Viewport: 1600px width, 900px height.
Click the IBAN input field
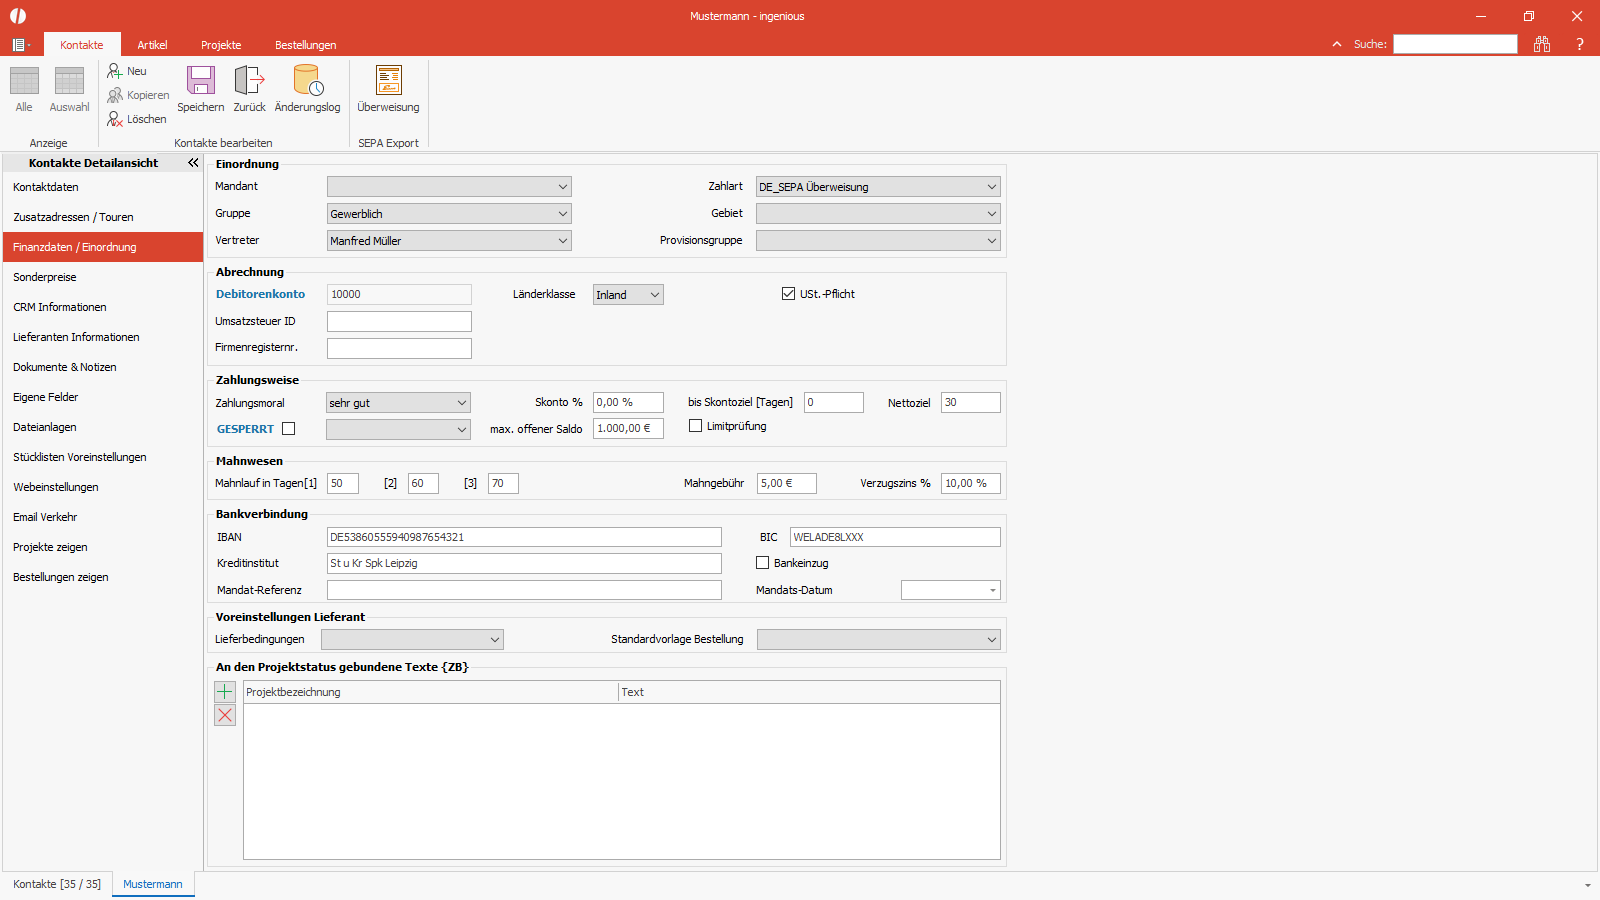524,537
